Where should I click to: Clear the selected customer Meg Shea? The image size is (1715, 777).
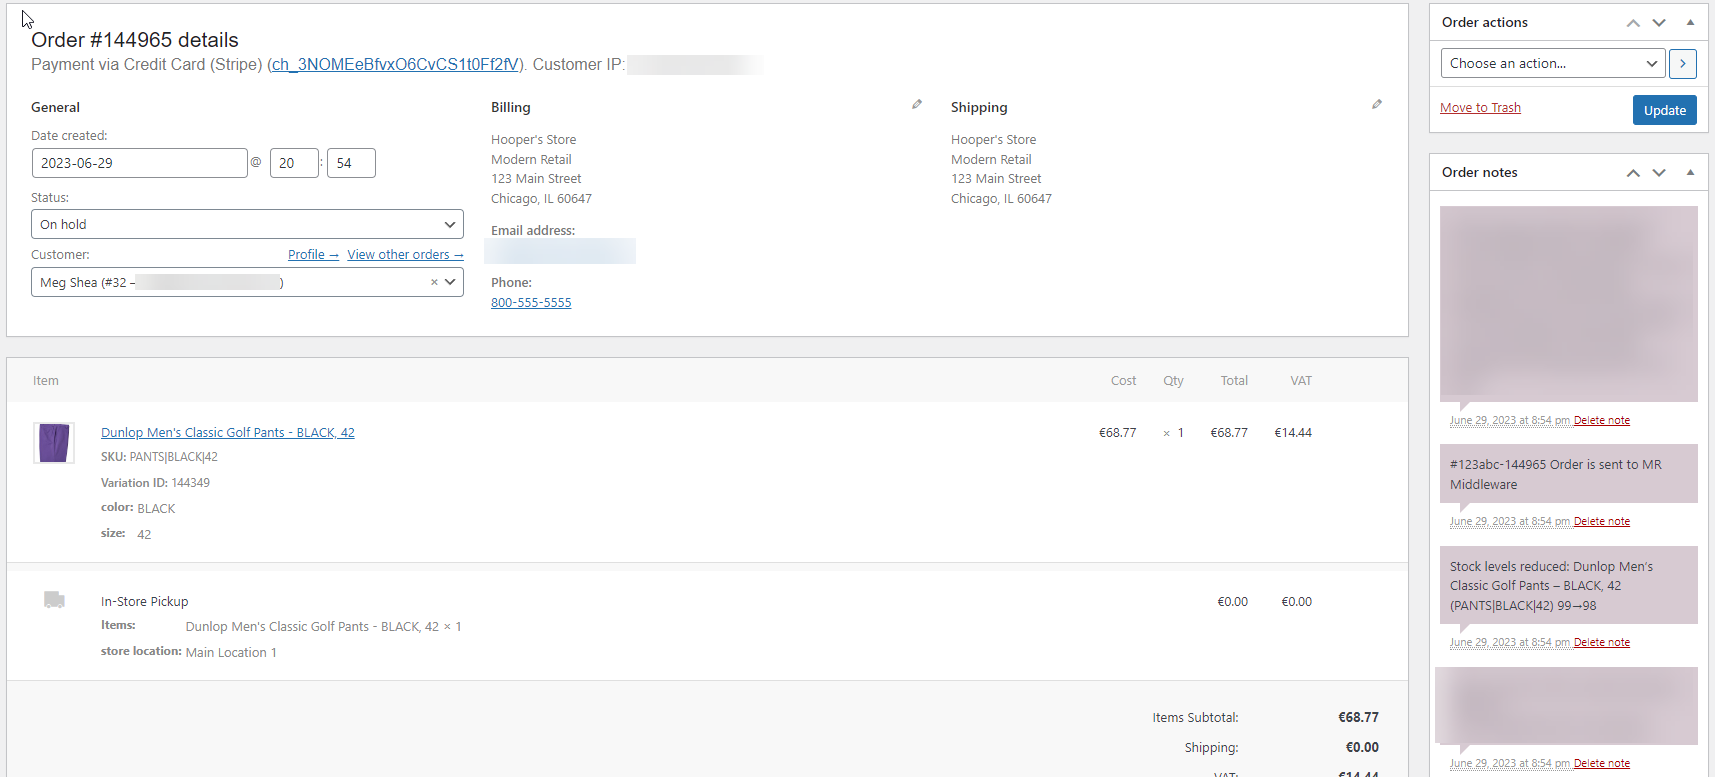coord(434,282)
